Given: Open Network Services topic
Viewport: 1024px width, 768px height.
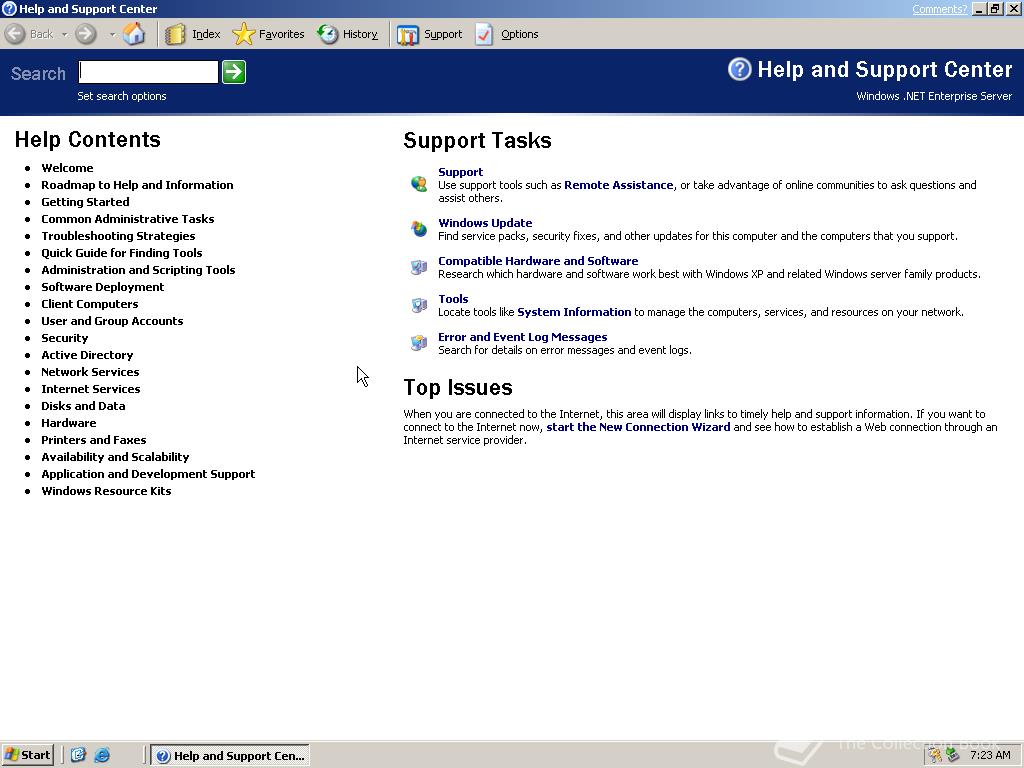Looking at the screenshot, I should pyautogui.click(x=90, y=372).
